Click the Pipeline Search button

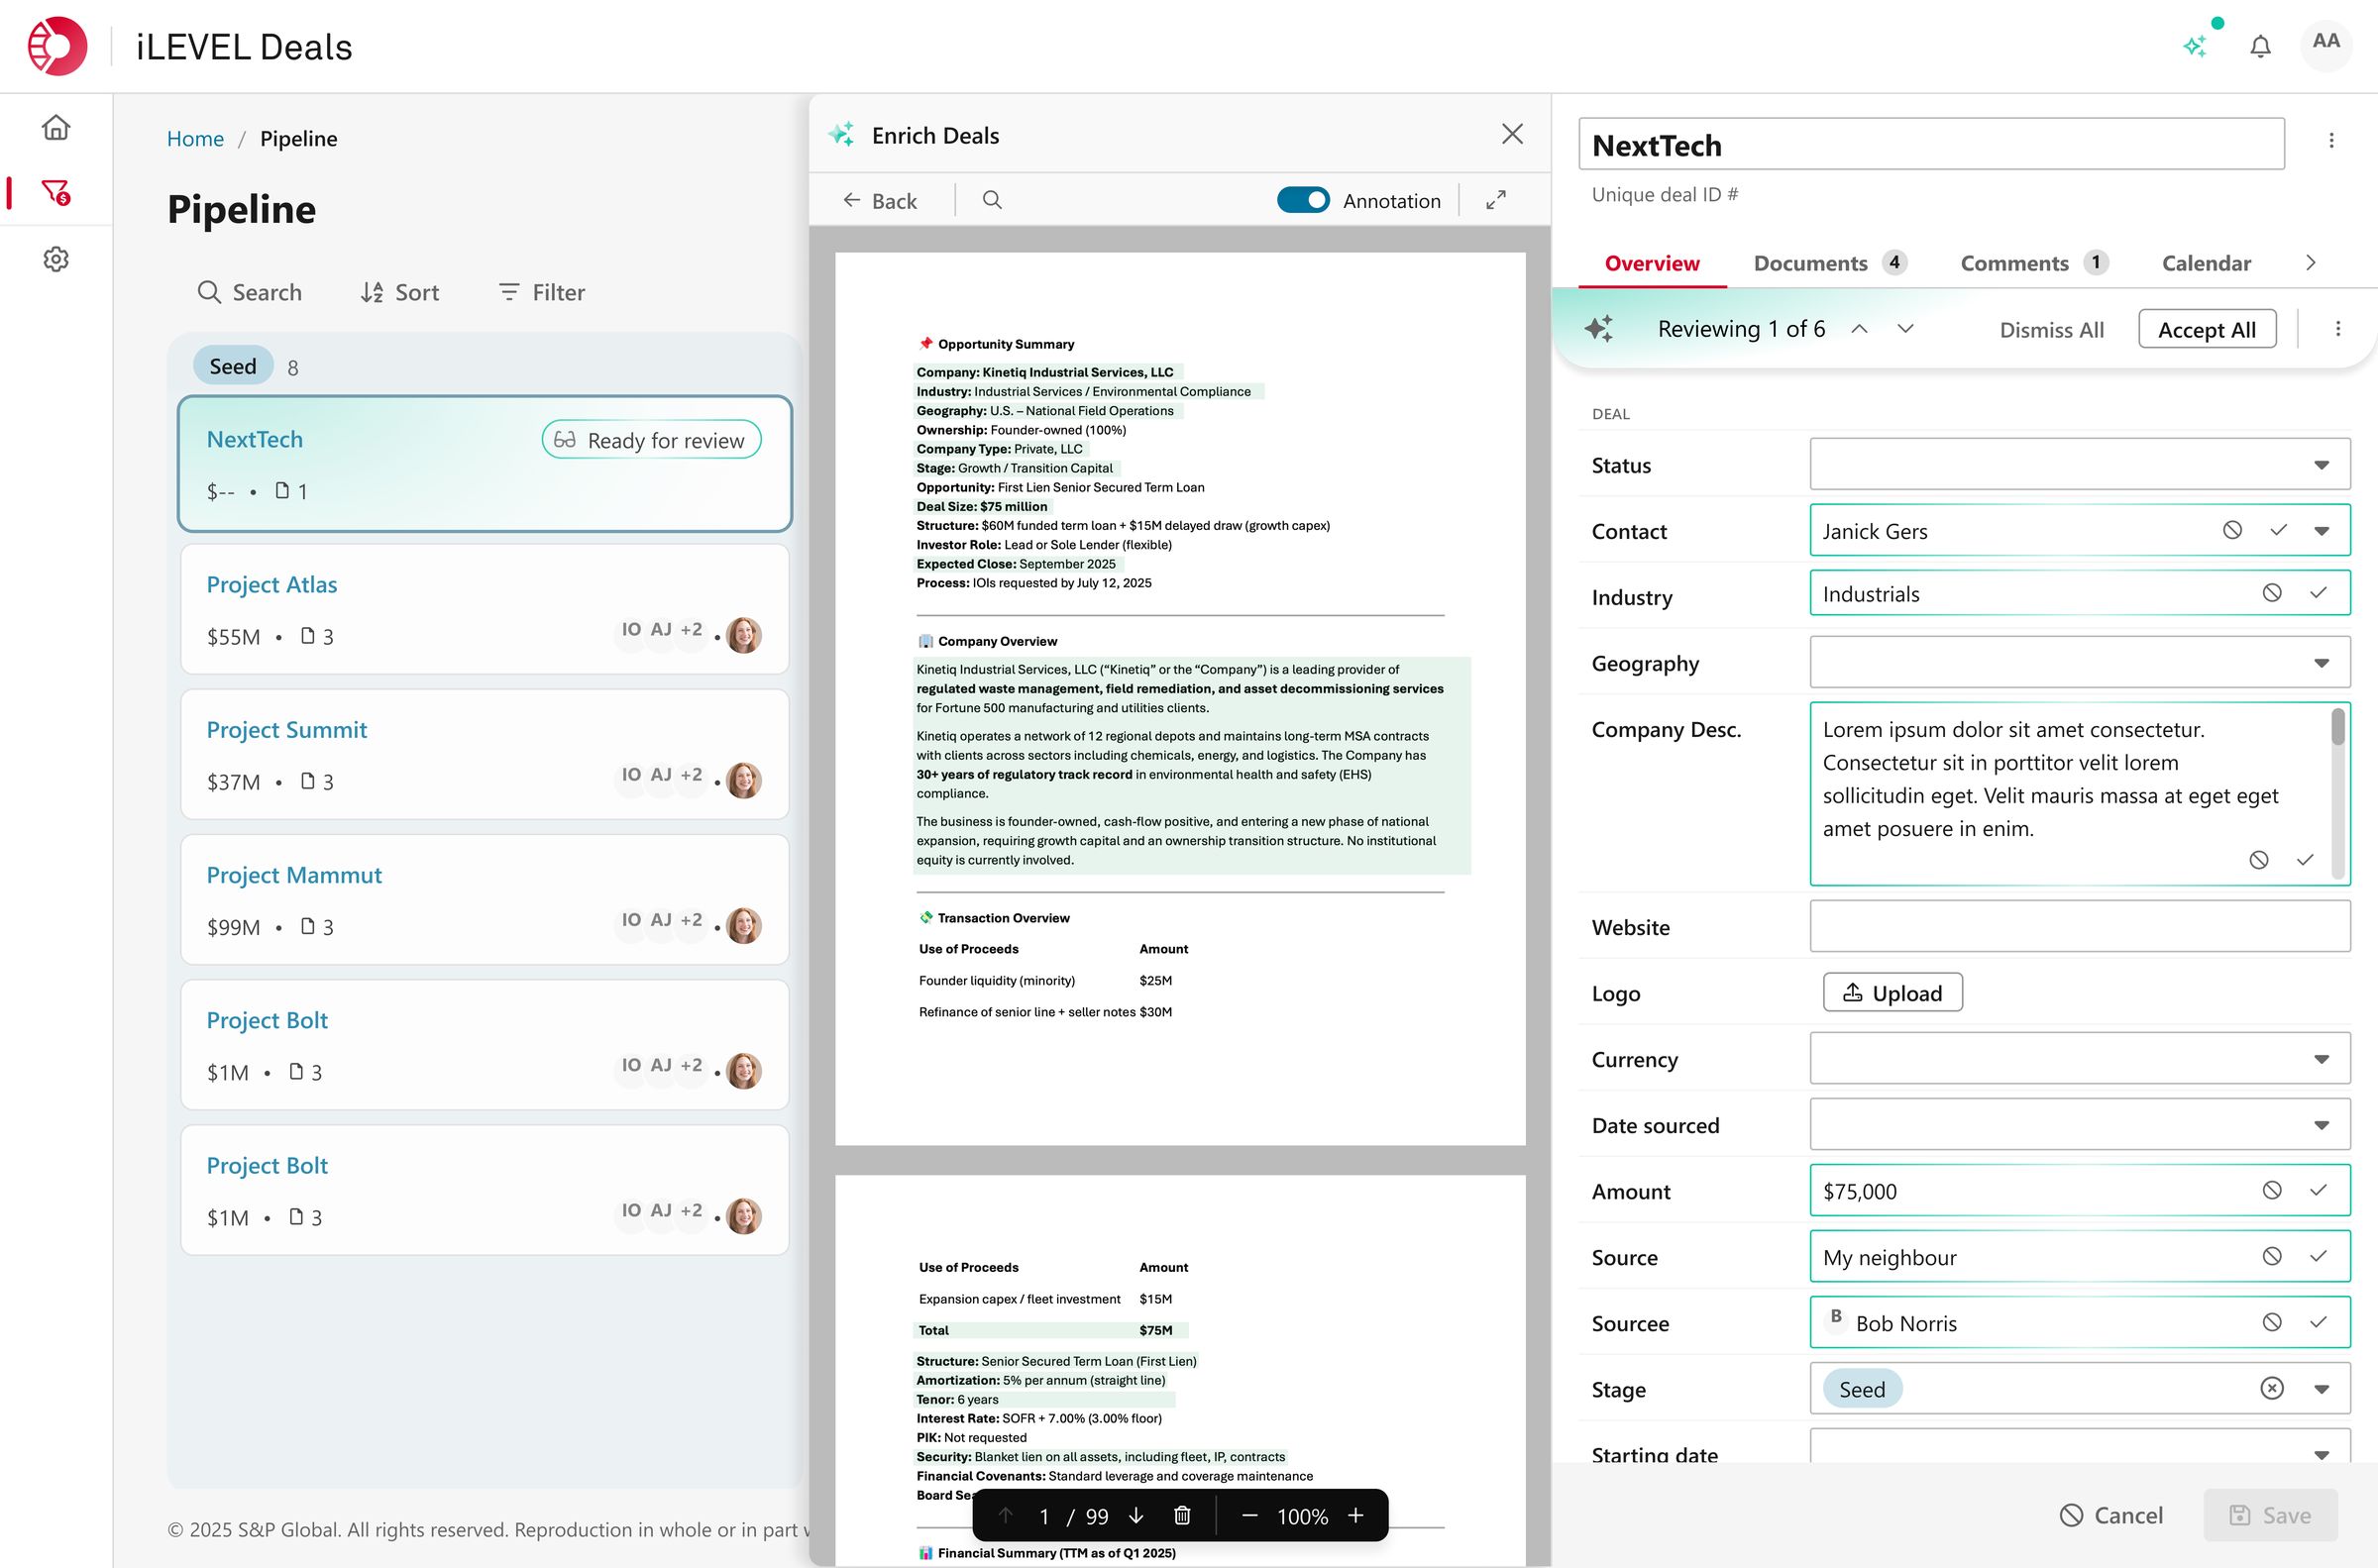pos(250,292)
